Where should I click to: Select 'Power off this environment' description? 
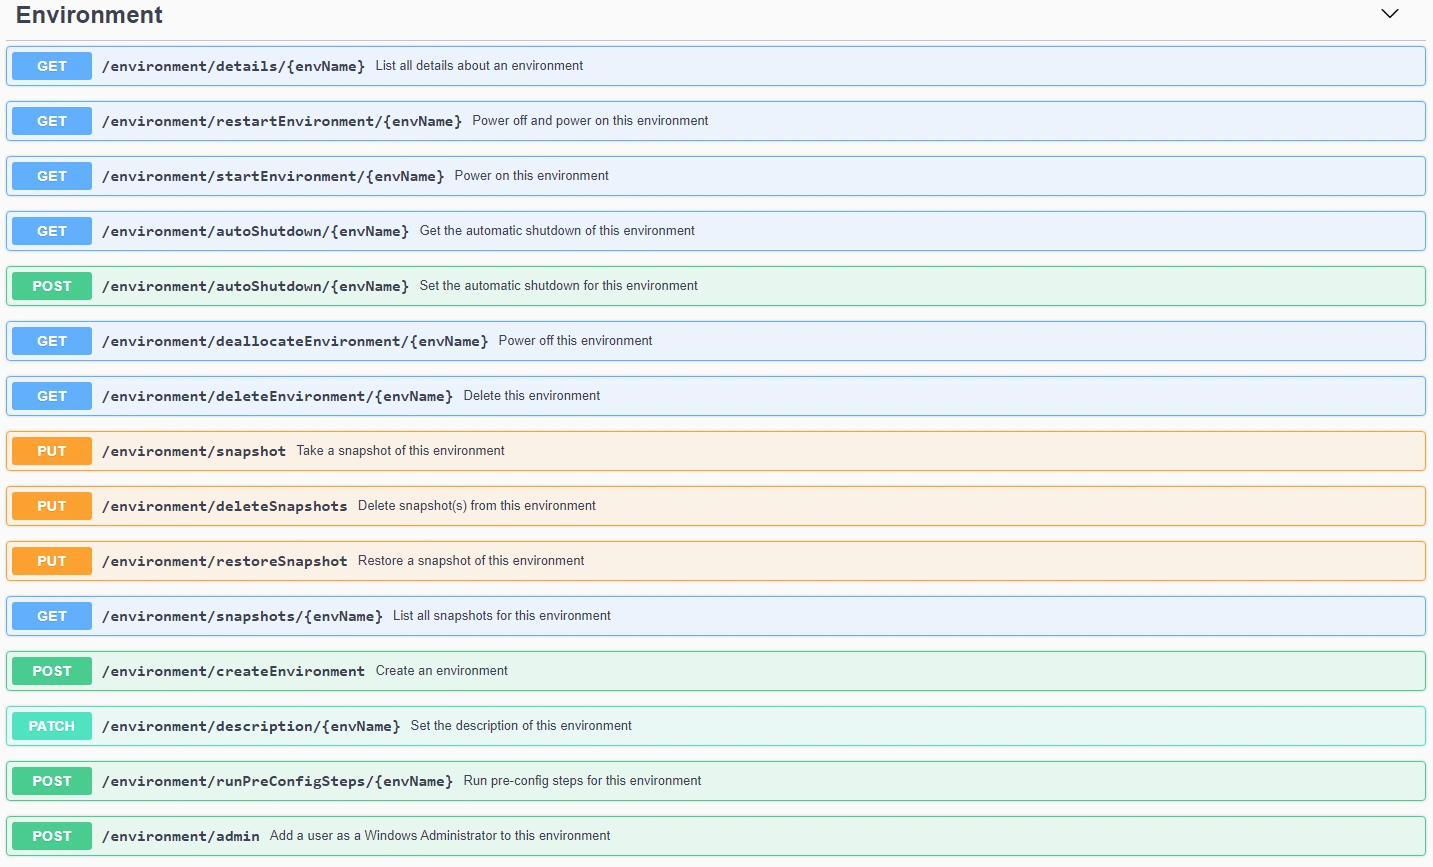[x=575, y=341]
